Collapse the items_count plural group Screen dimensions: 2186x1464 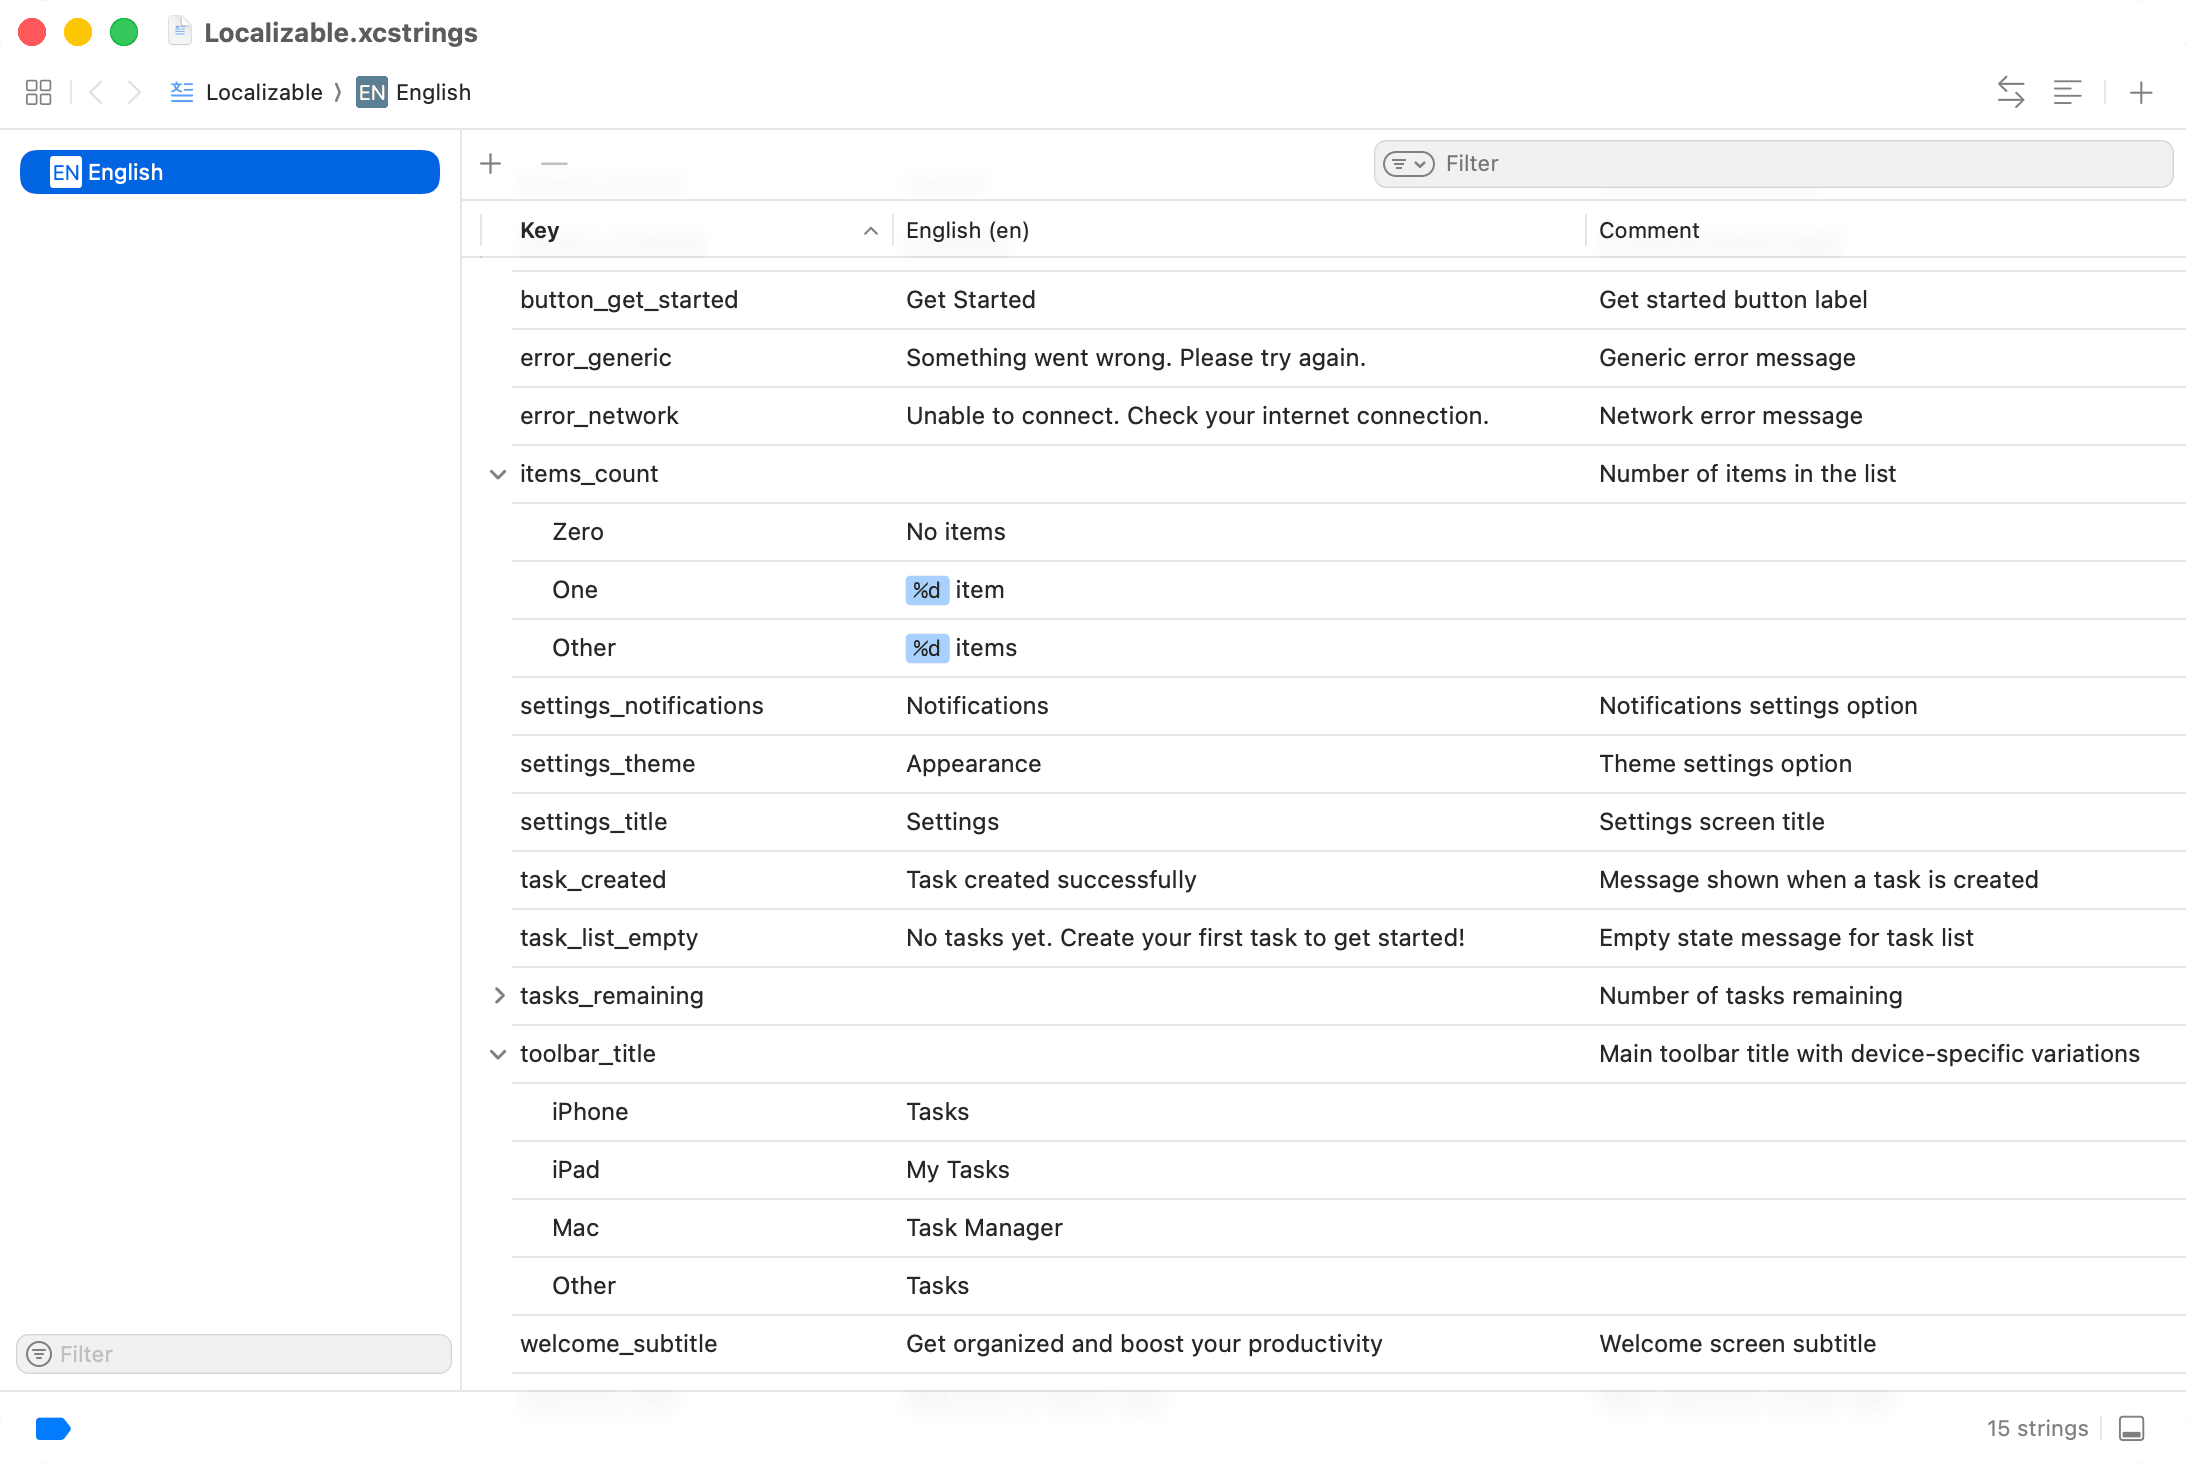[498, 474]
